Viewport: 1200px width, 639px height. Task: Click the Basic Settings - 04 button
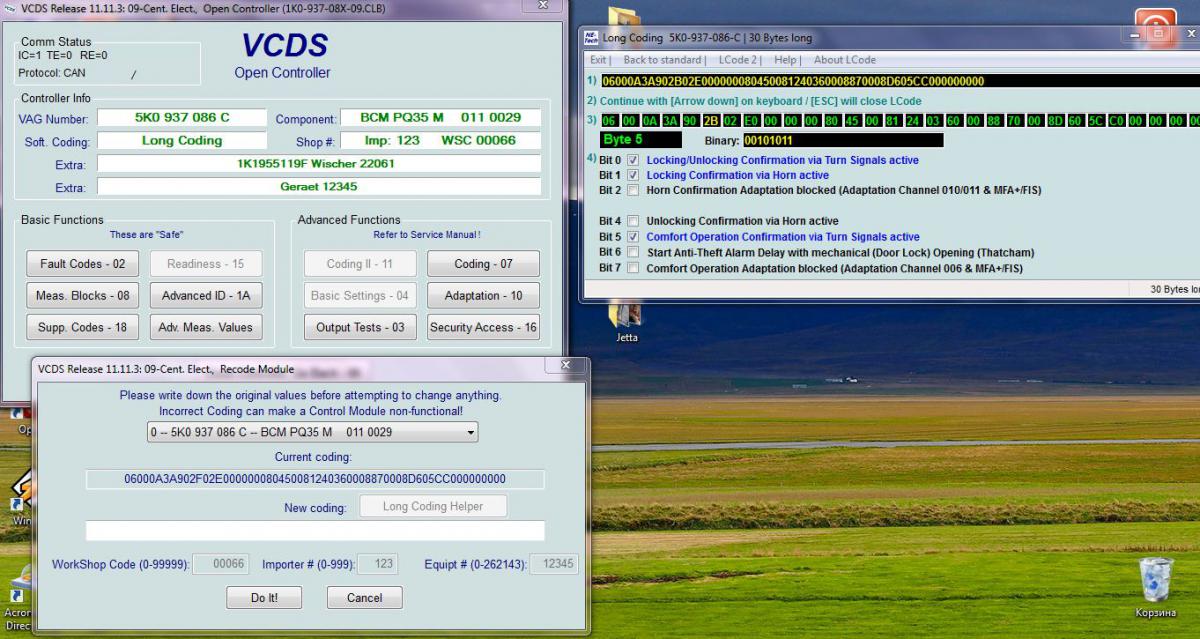360,296
